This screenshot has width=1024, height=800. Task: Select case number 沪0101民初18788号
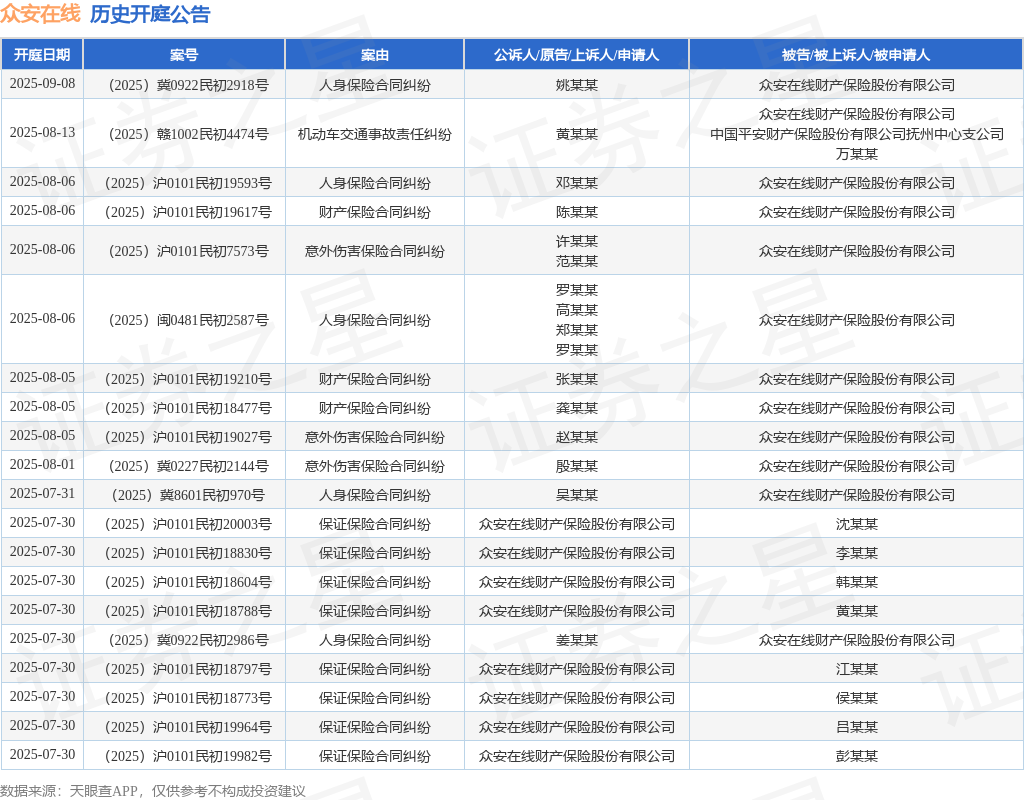(x=189, y=611)
